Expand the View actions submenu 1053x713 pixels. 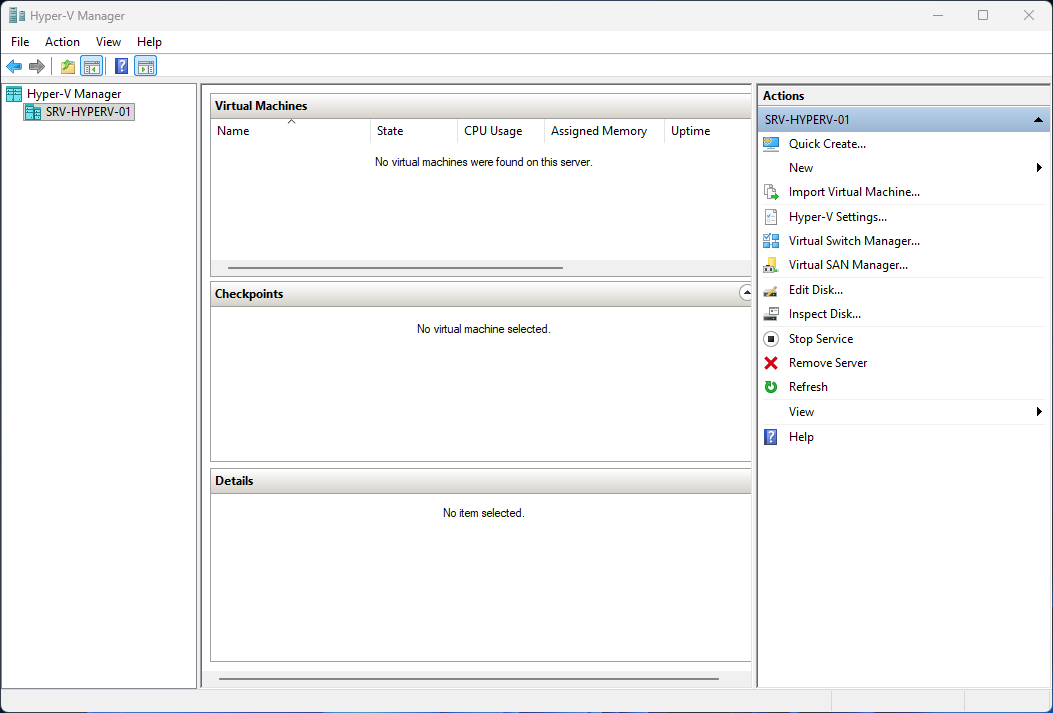(x=801, y=411)
